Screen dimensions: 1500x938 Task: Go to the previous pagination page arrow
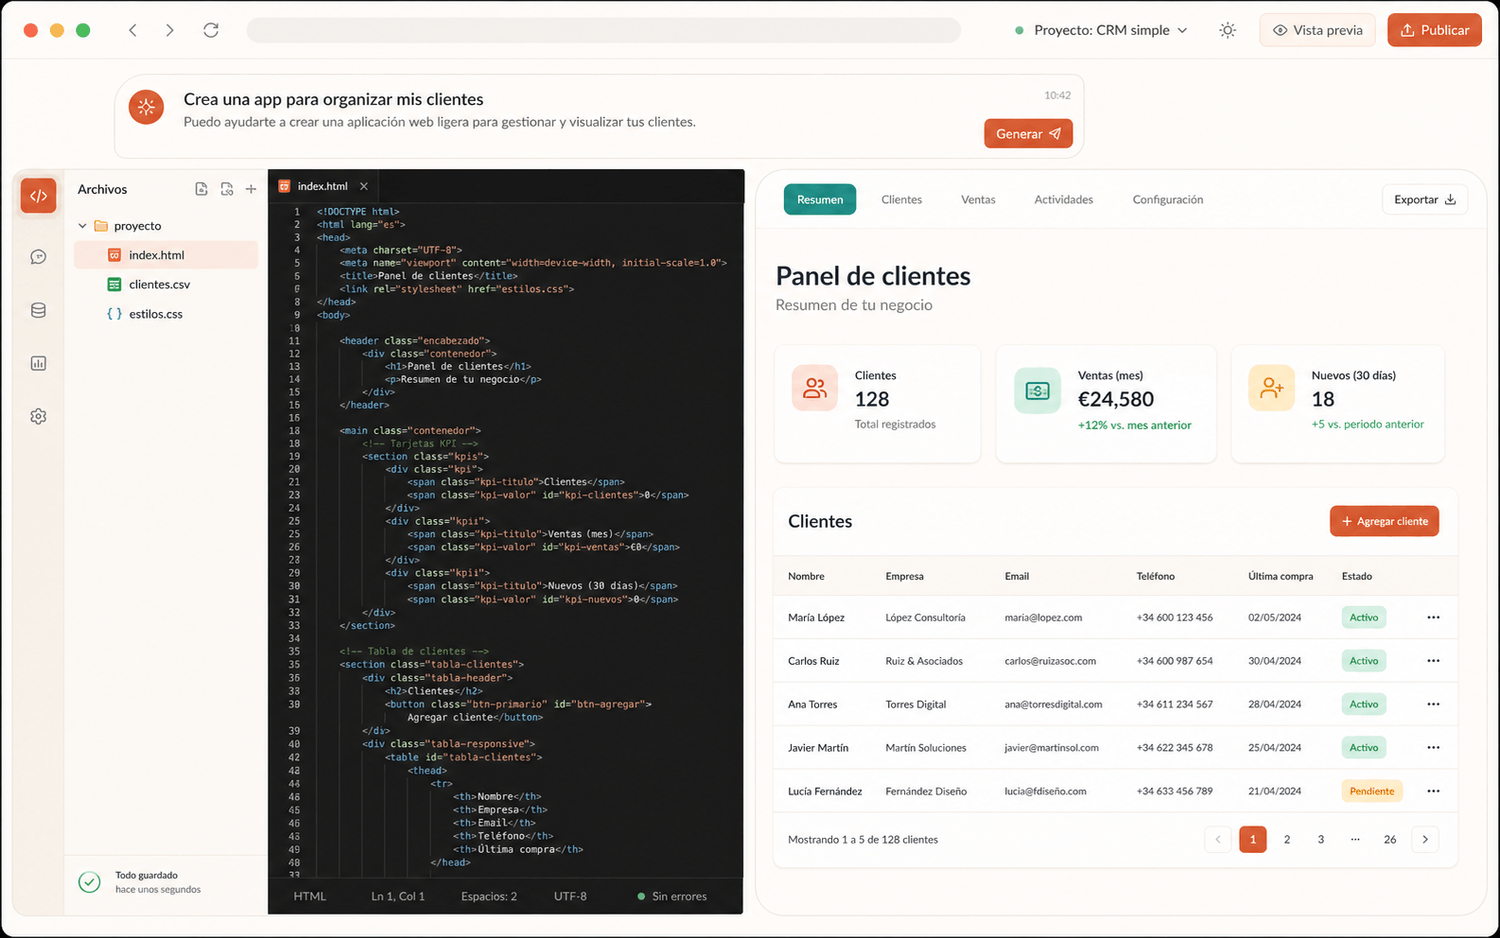[1218, 839]
